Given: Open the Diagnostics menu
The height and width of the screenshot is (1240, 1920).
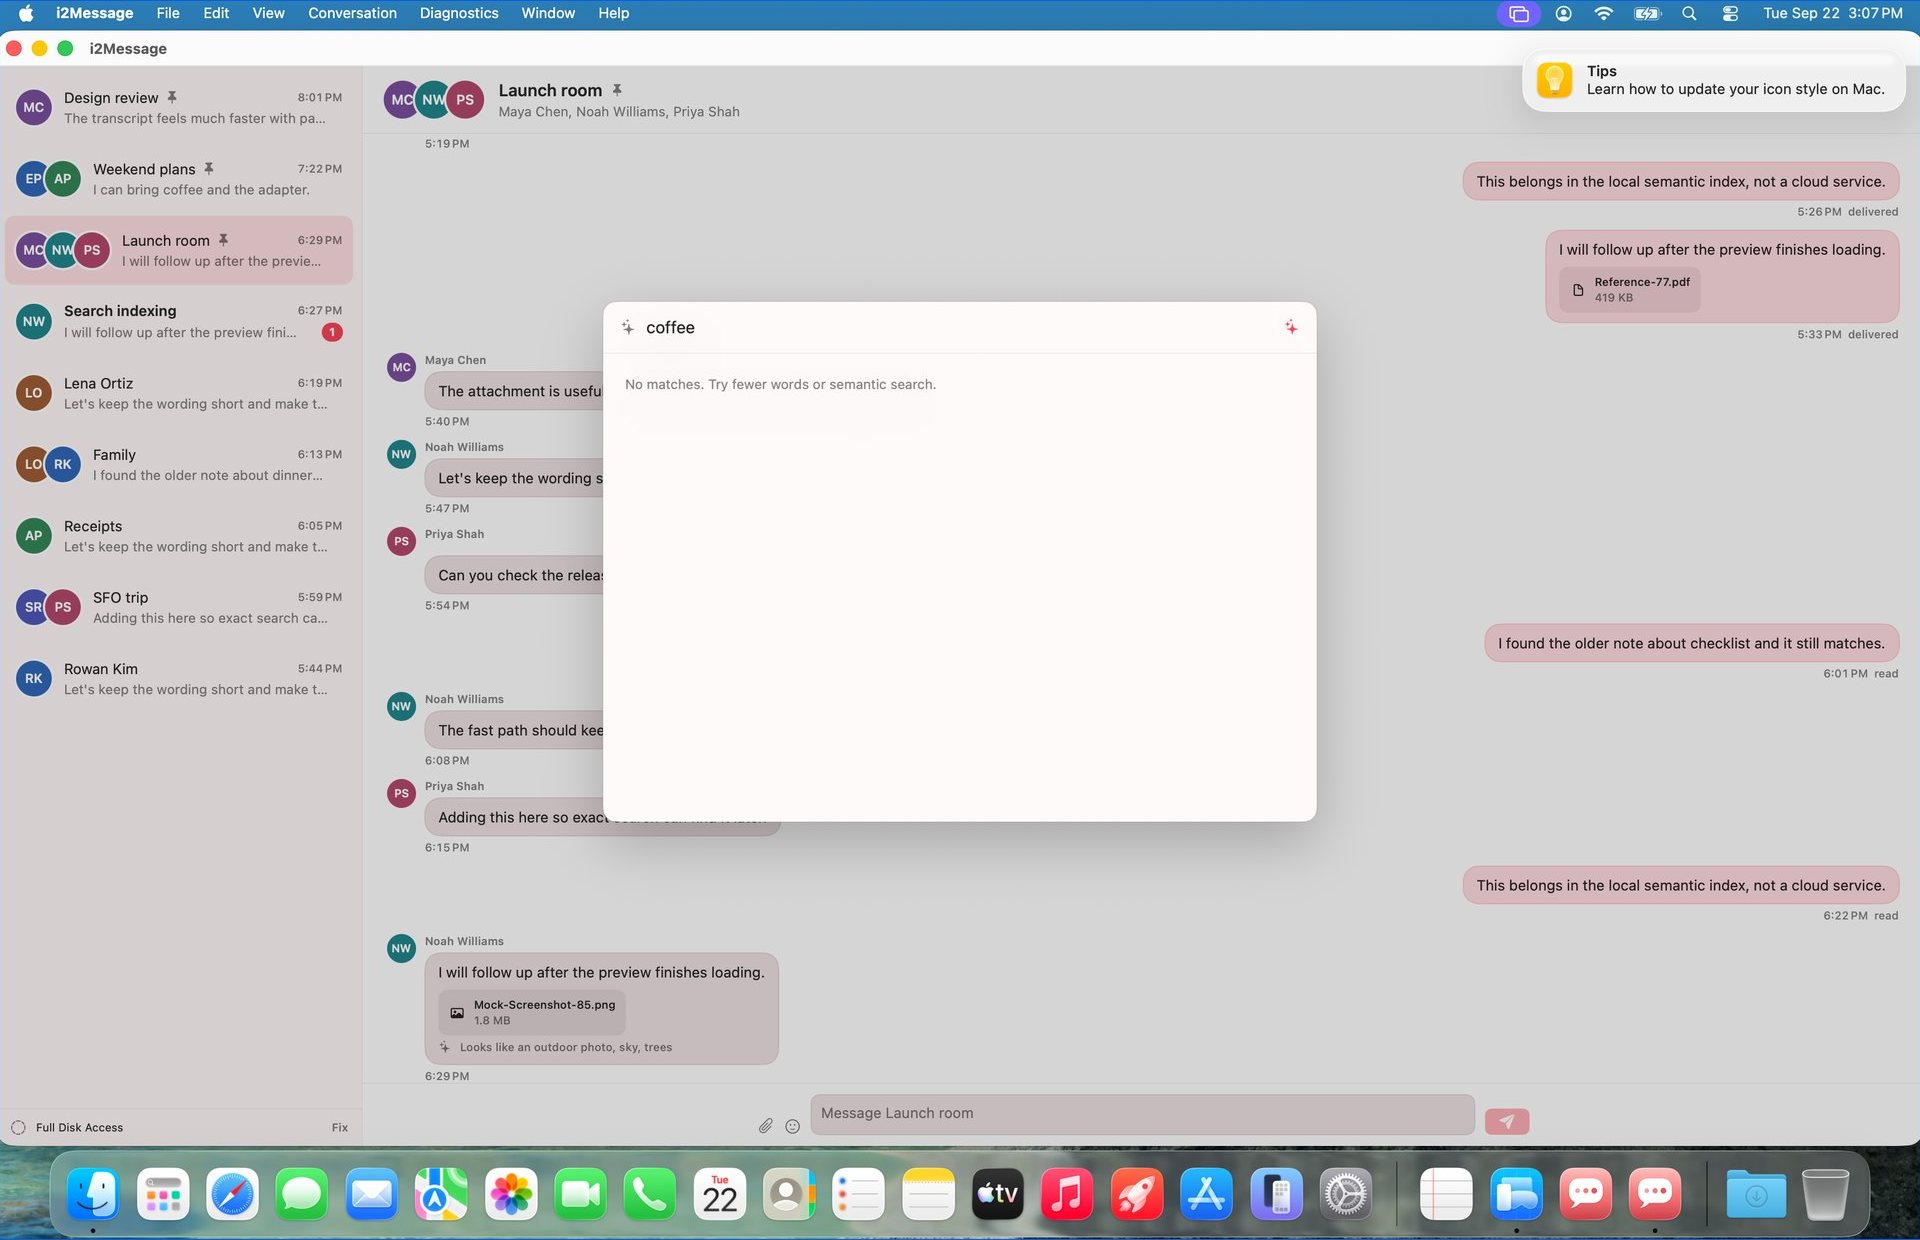Looking at the screenshot, I should coord(459,13).
